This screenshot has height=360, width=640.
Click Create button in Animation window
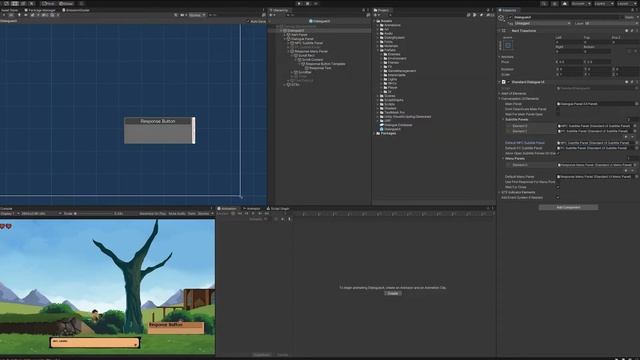[x=393, y=293]
